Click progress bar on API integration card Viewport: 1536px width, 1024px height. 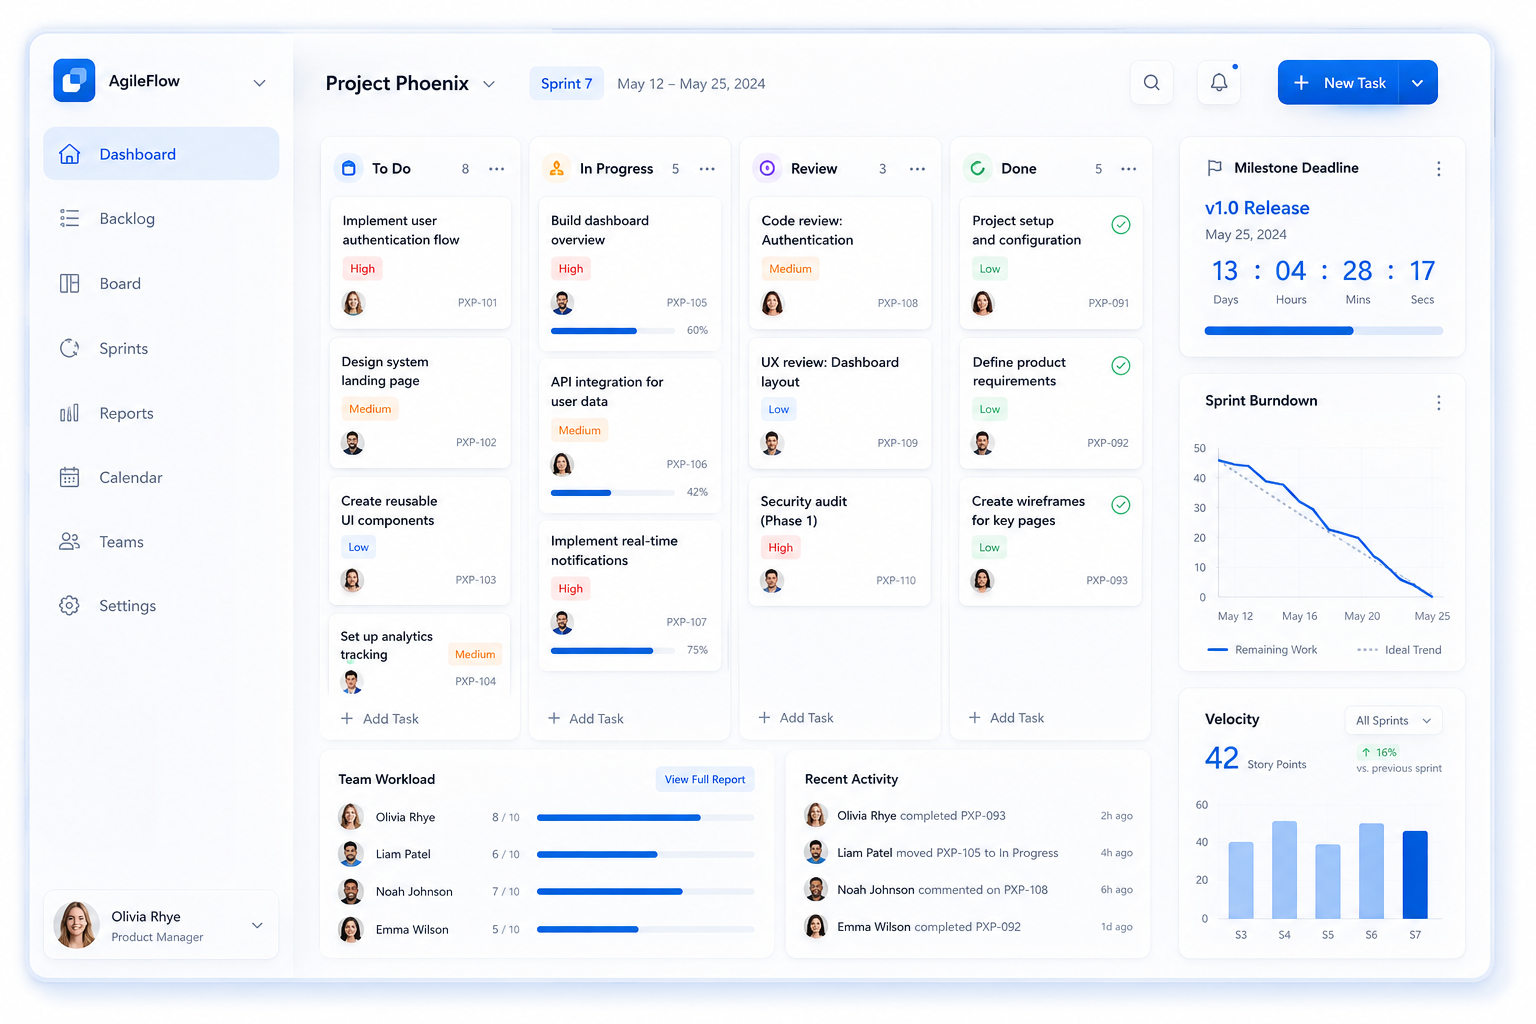(x=612, y=493)
